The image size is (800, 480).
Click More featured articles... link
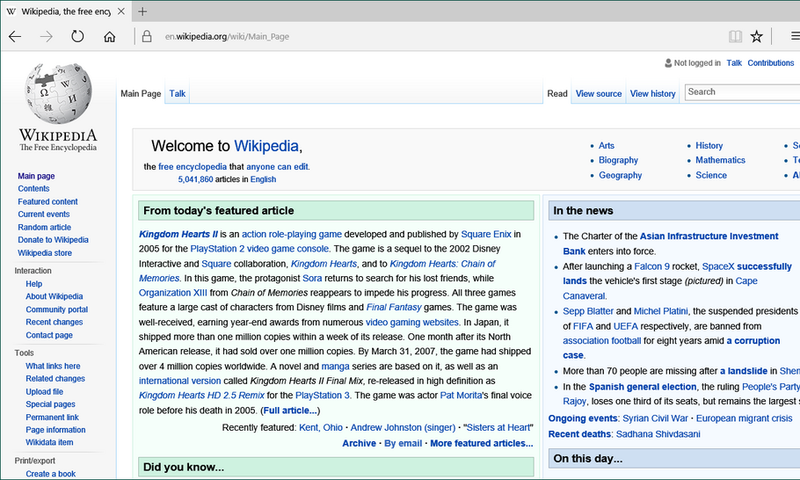481,443
